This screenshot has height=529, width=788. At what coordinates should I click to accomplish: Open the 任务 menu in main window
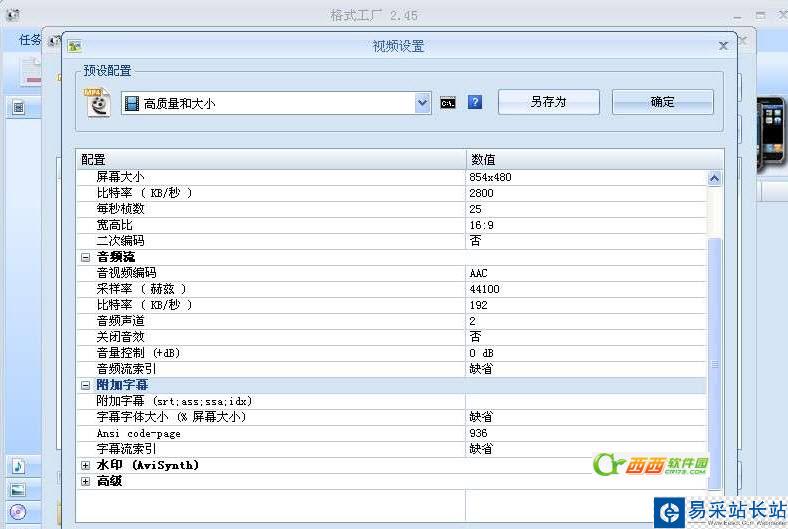click(x=29, y=40)
